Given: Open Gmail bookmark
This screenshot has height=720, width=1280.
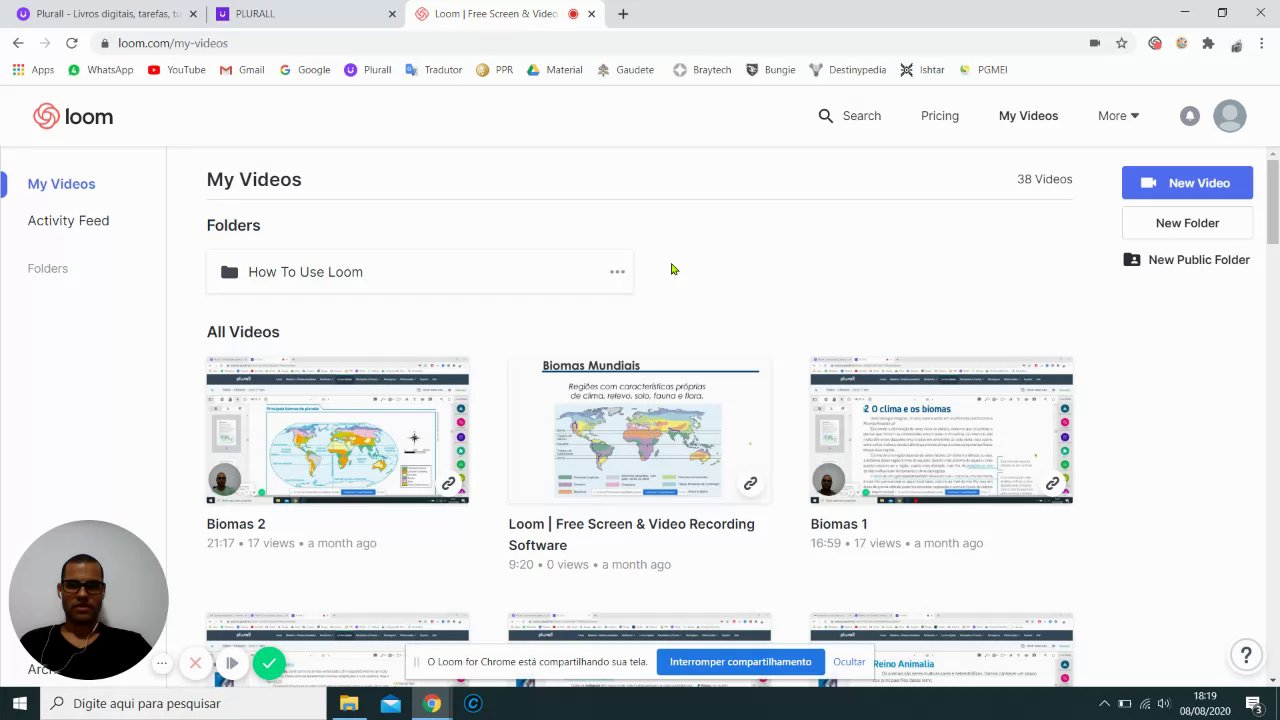Looking at the screenshot, I should (241, 70).
